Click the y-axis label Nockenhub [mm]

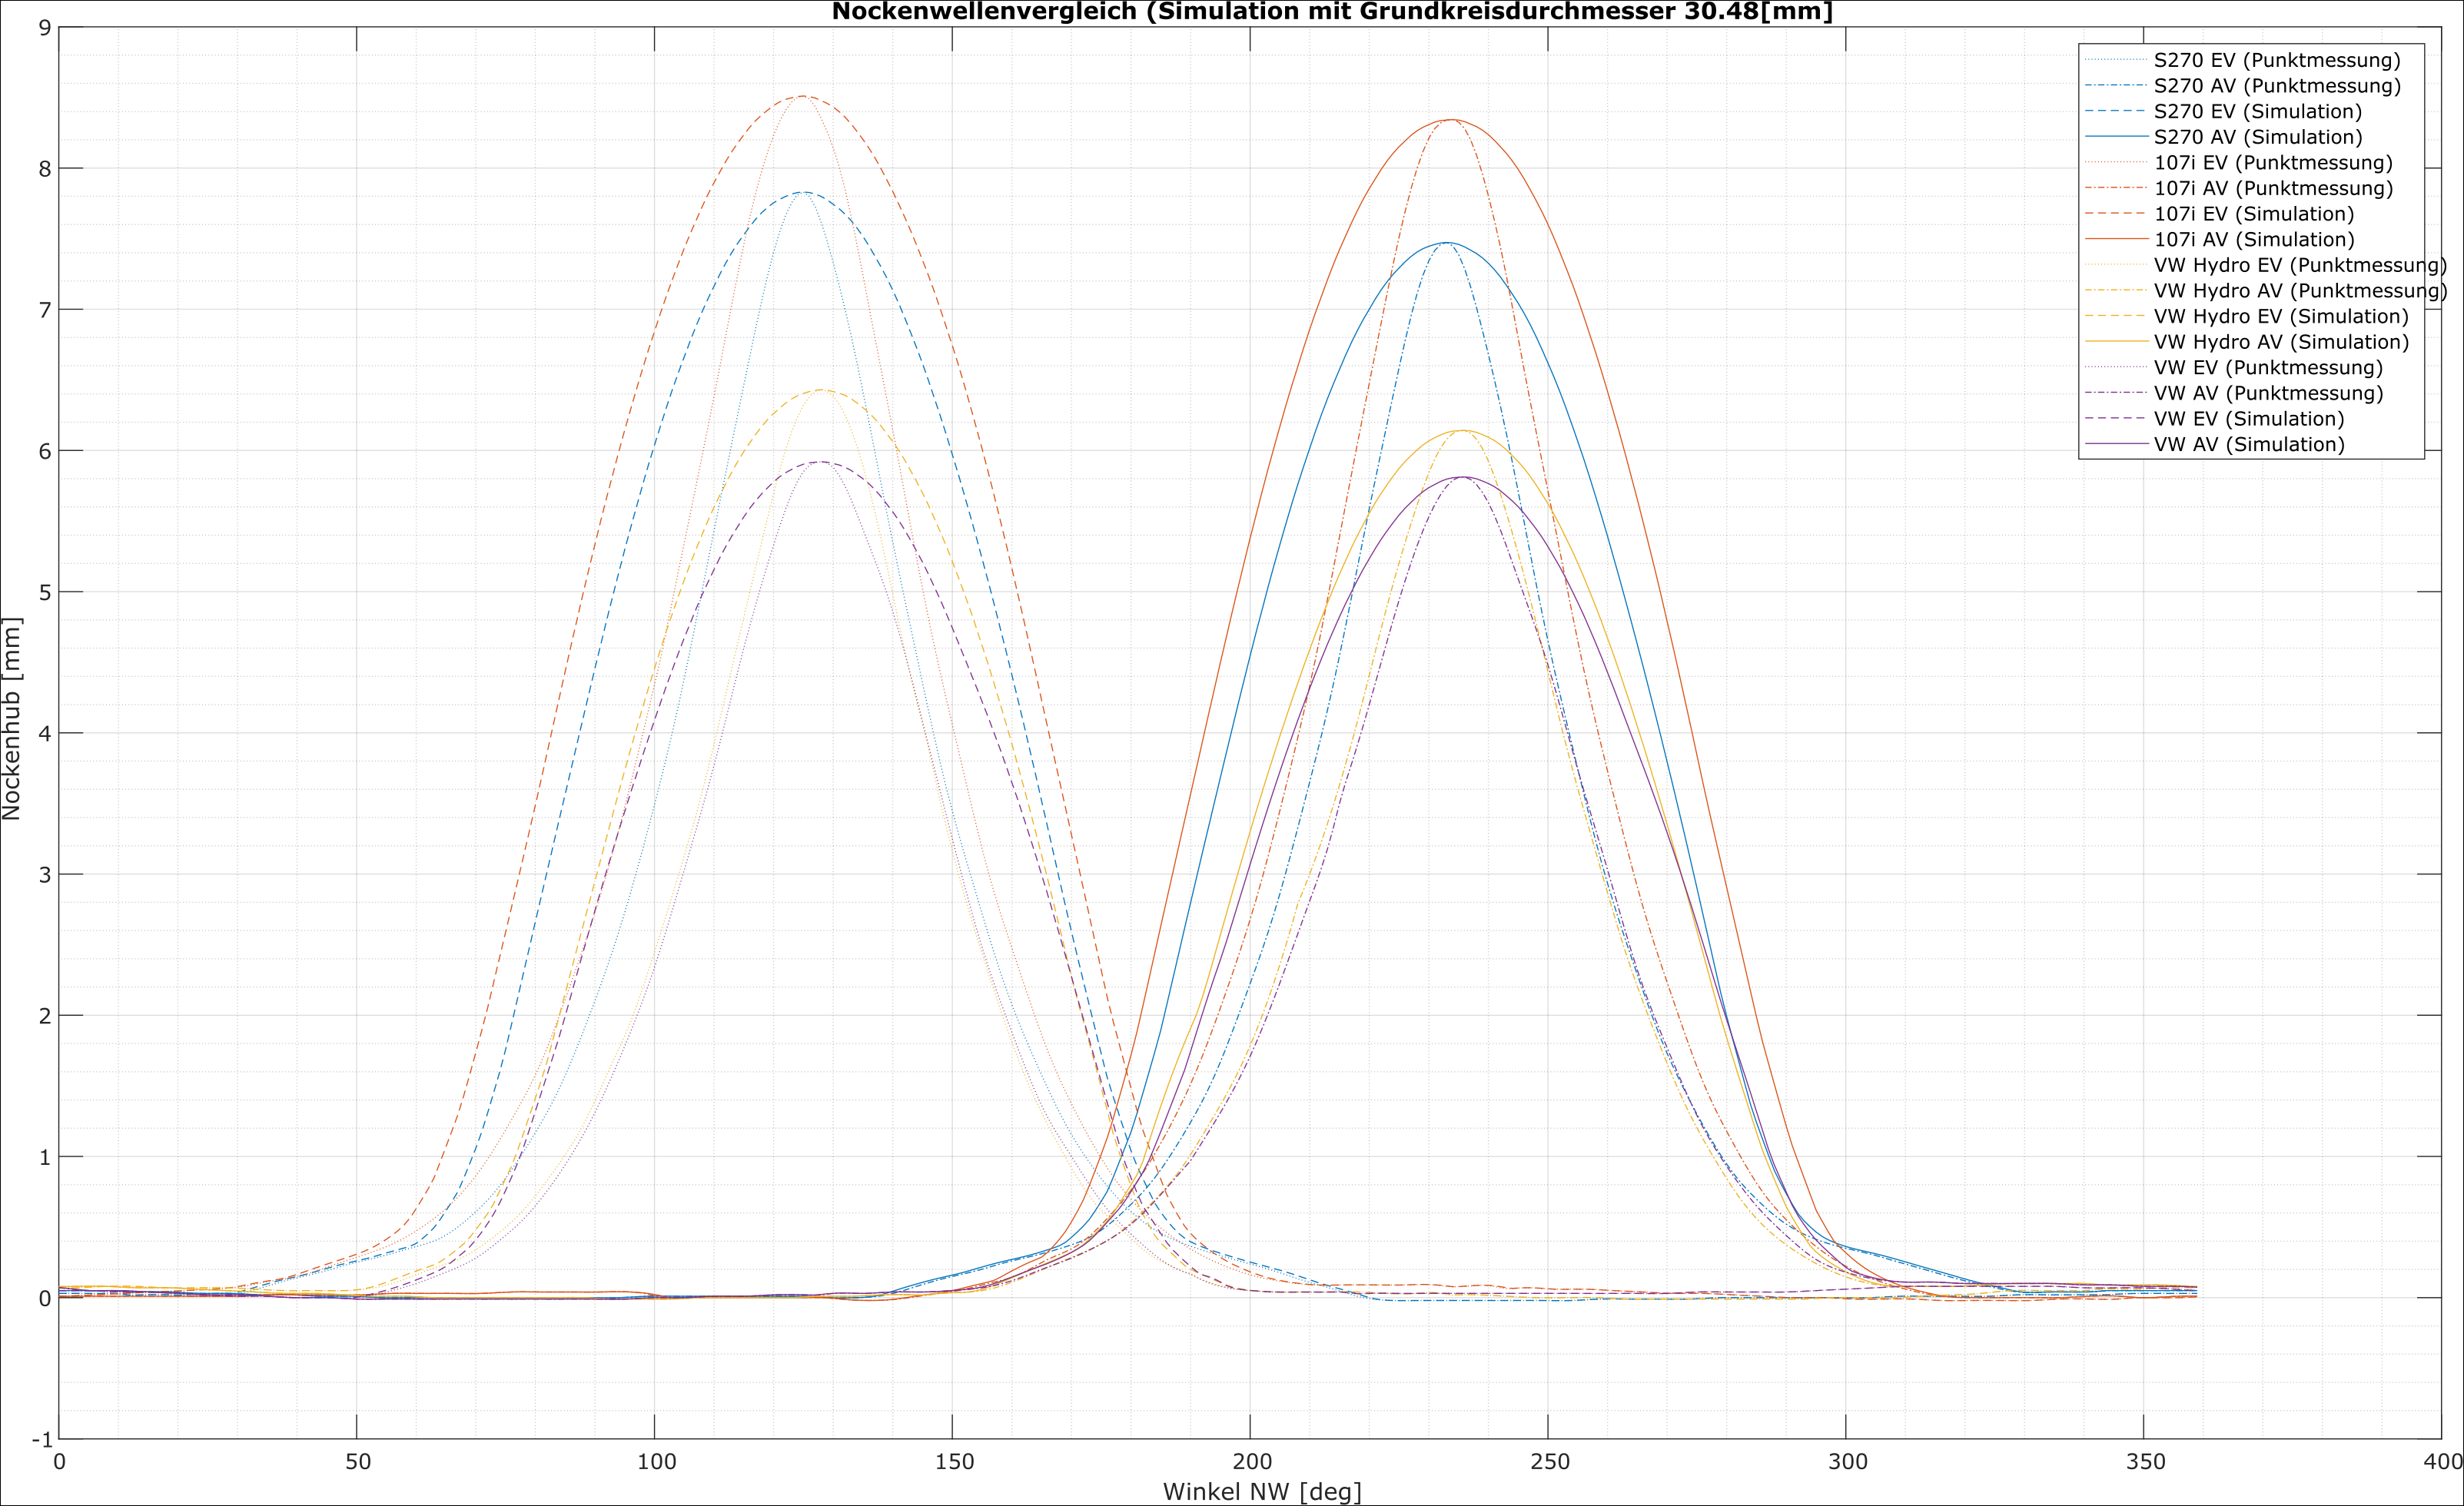point(12,719)
